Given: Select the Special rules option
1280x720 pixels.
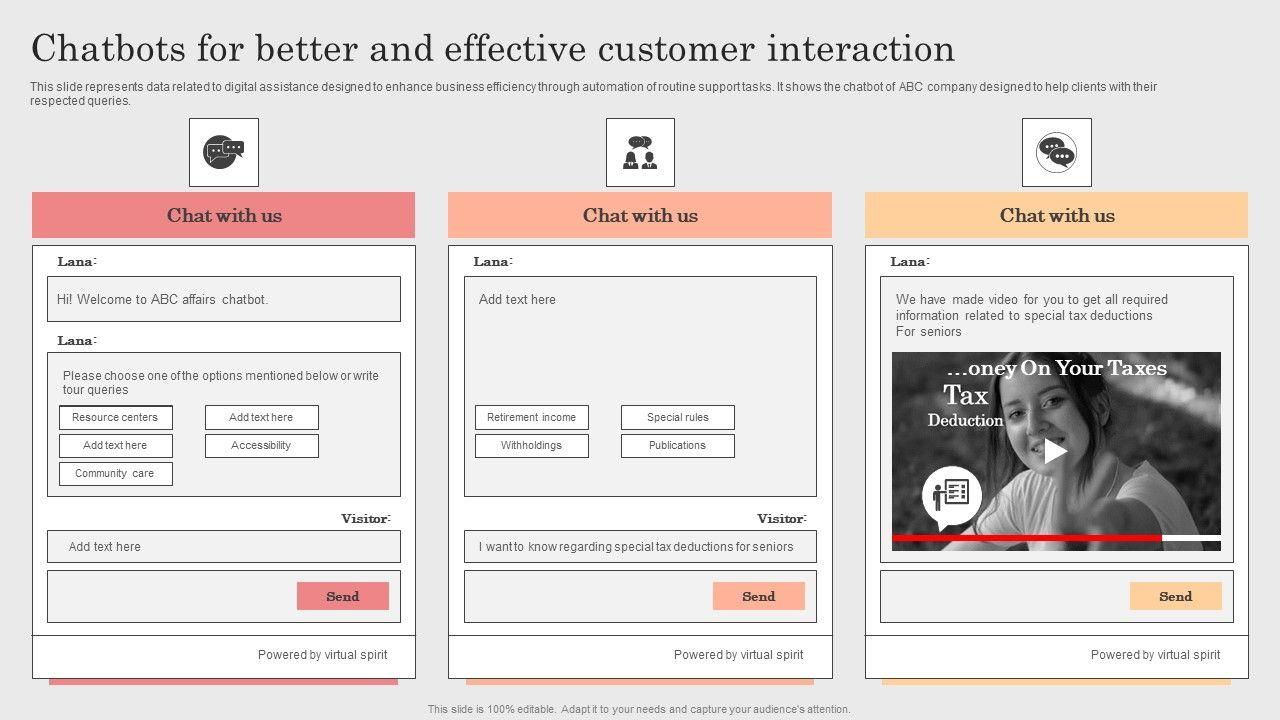Looking at the screenshot, I should point(677,418).
